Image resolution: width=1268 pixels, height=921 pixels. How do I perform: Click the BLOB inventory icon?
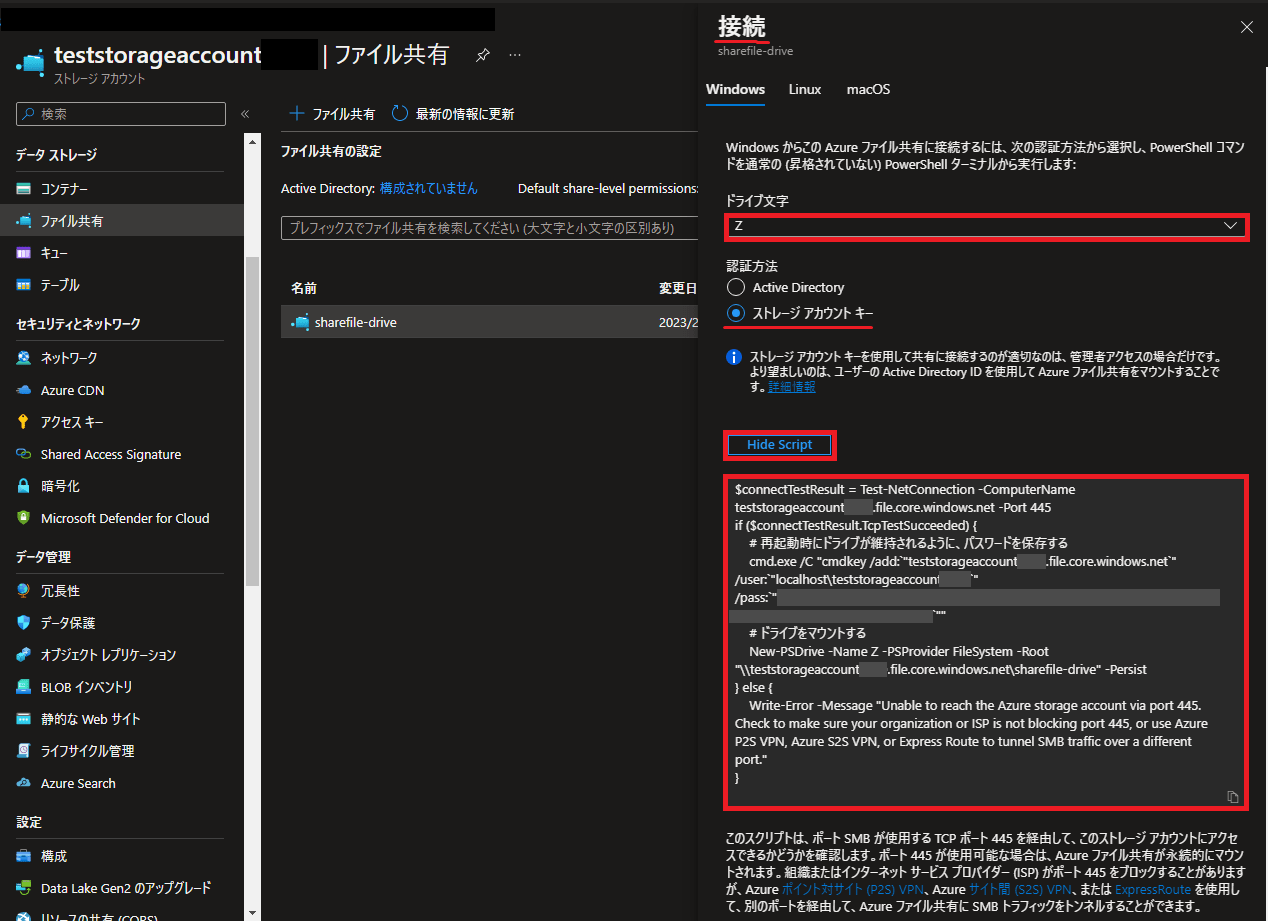click(x=24, y=687)
